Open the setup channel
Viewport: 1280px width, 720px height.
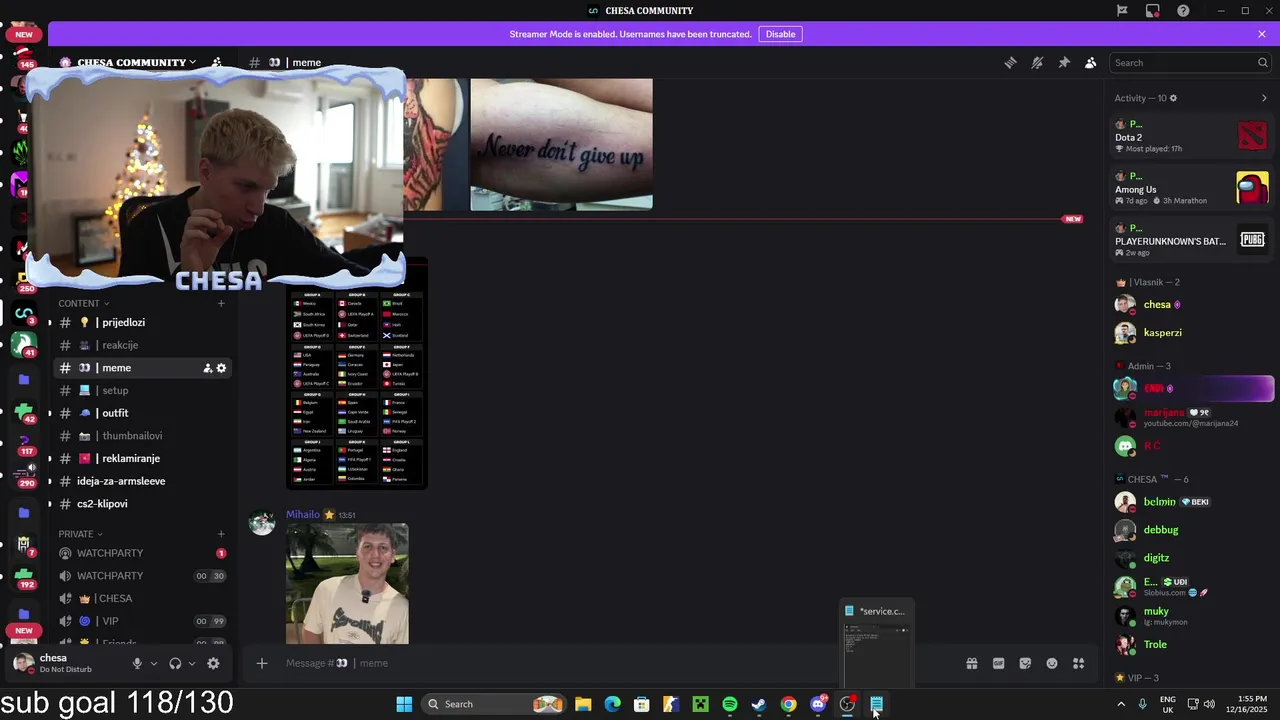click(x=144, y=390)
